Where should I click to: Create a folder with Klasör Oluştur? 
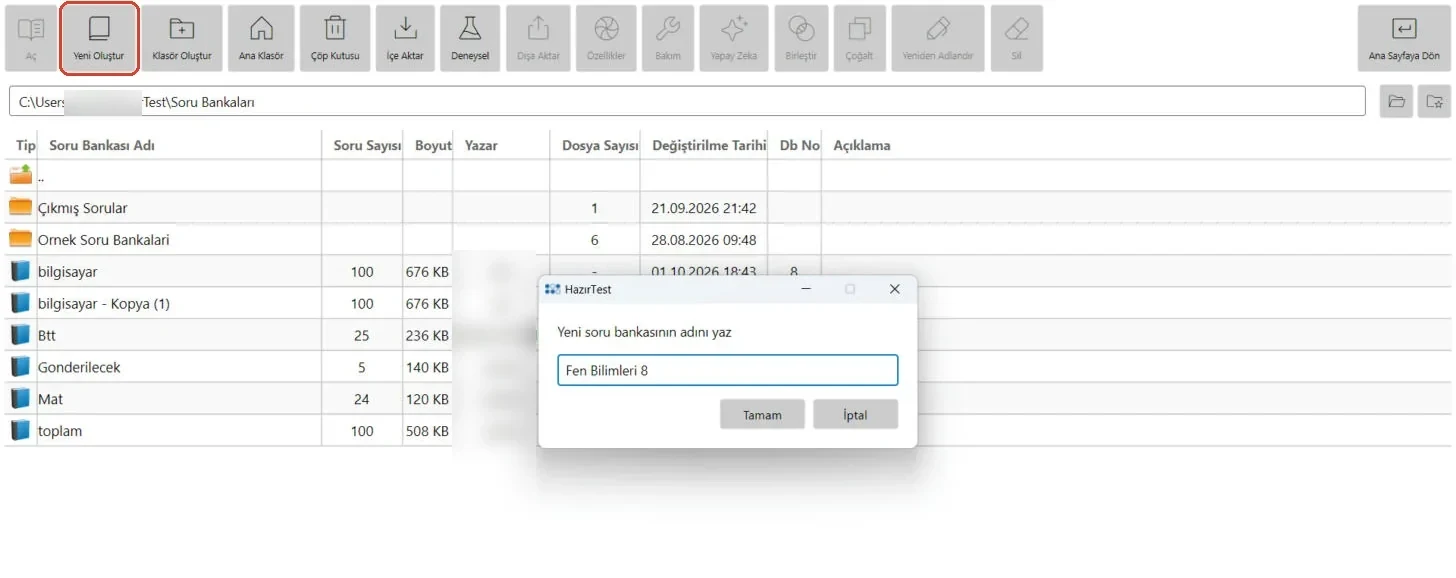point(182,38)
